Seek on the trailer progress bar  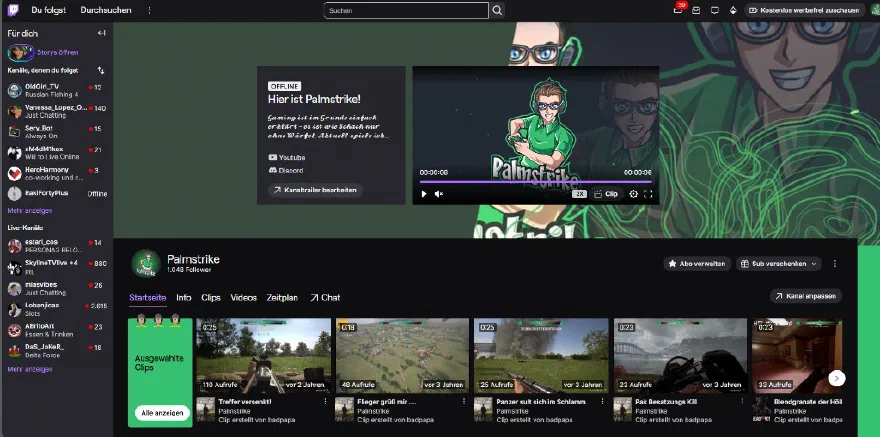click(x=535, y=182)
